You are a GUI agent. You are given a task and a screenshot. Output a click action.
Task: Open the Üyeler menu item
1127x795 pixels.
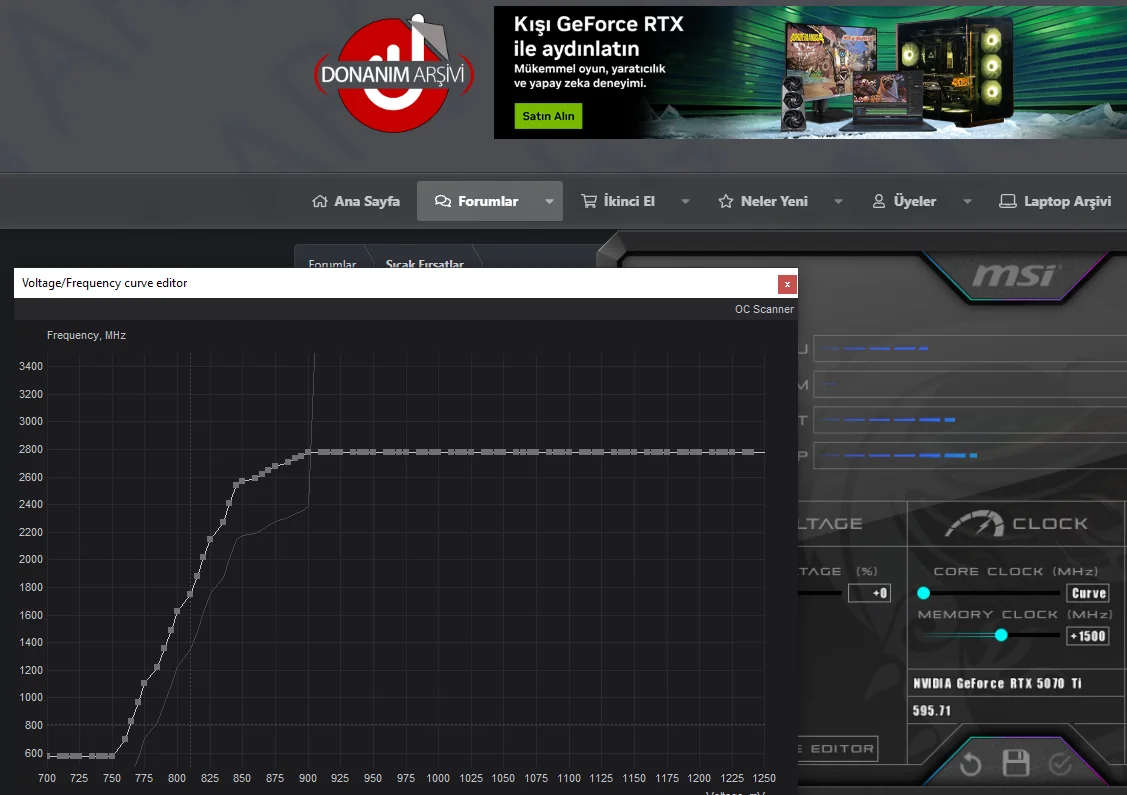tap(914, 201)
